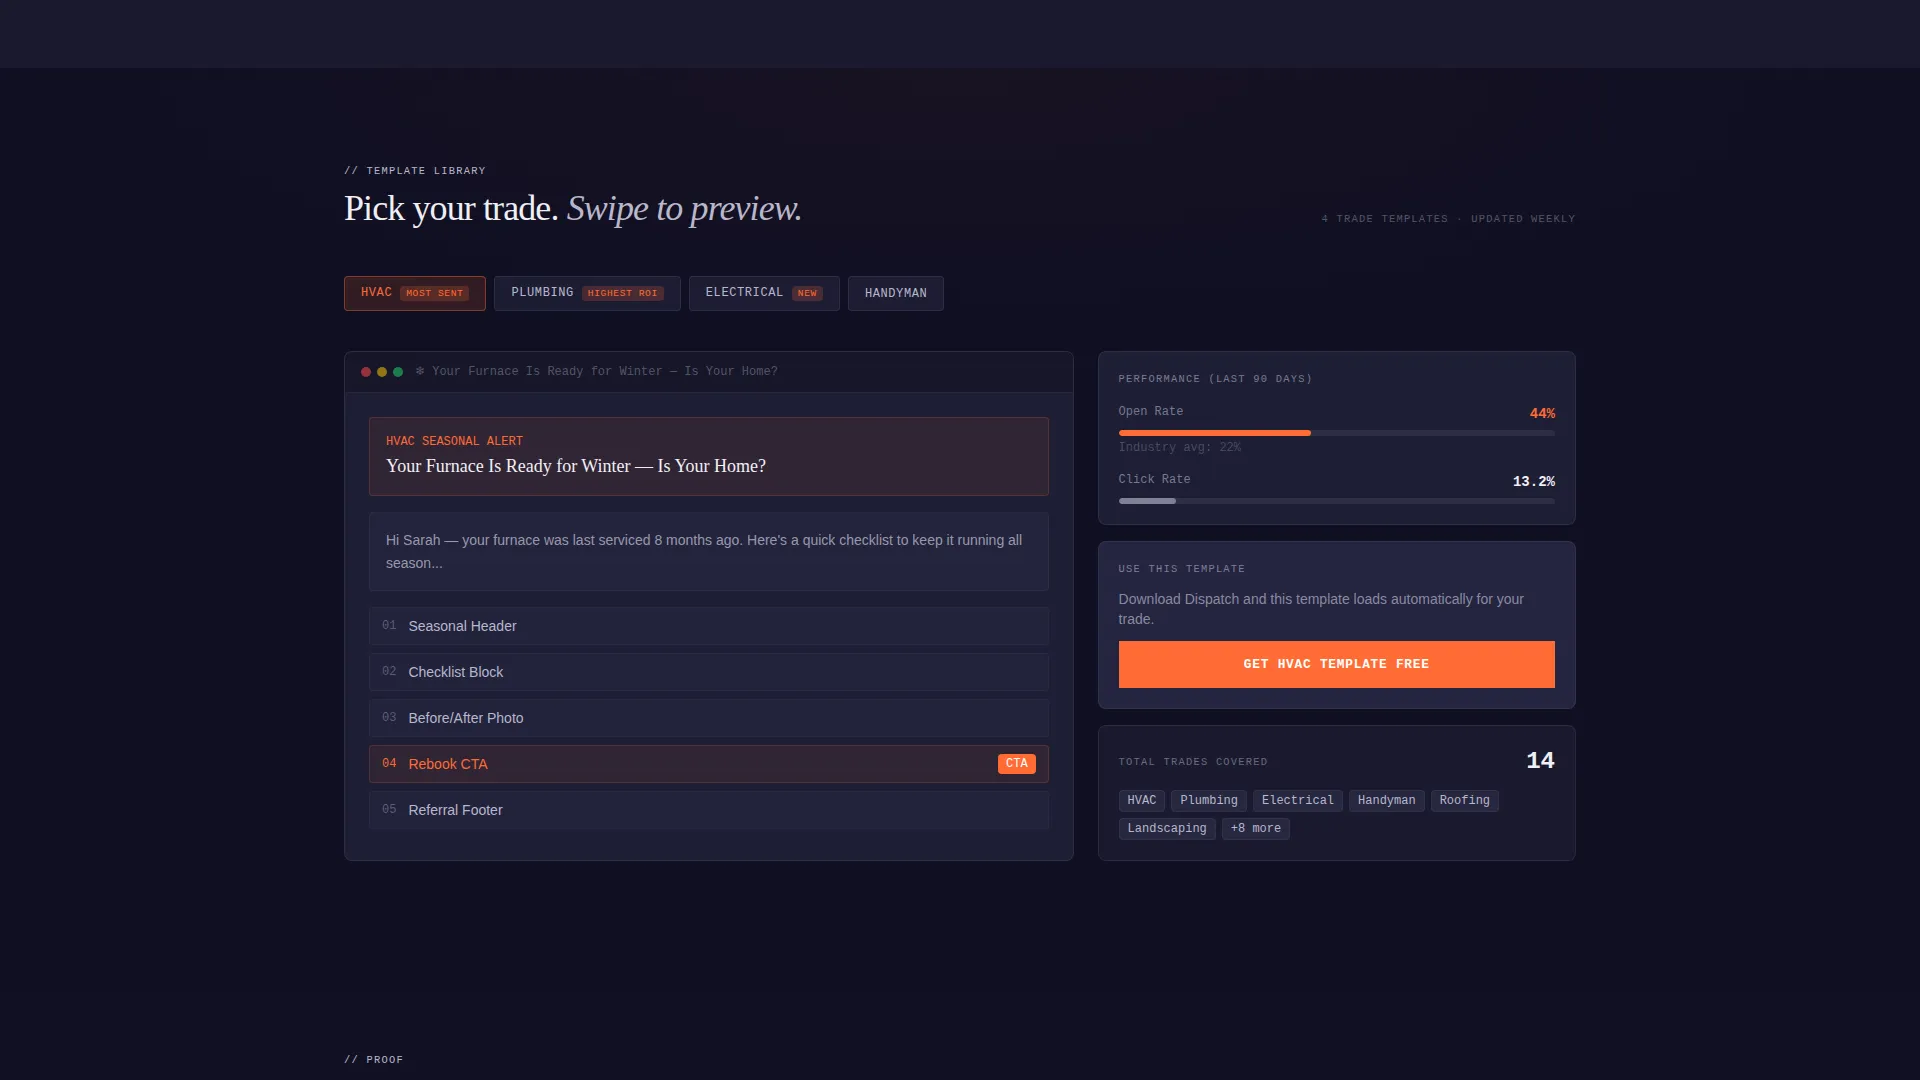Click the 'PERFORMANCE (LAST 90 DAYS)' label
This screenshot has width=1920, height=1080.
coord(1215,379)
